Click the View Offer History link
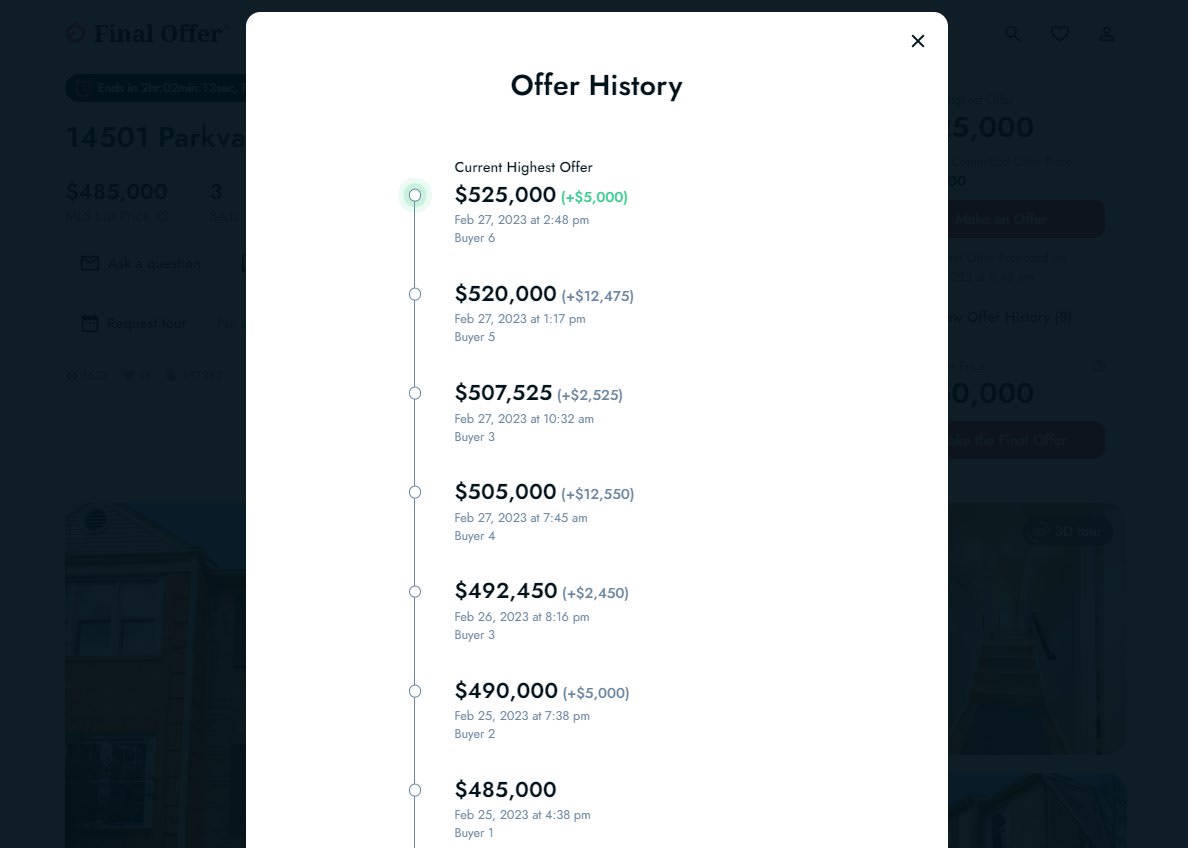This screenshot has width=1188, height=848. click(x=1010, y=318)
